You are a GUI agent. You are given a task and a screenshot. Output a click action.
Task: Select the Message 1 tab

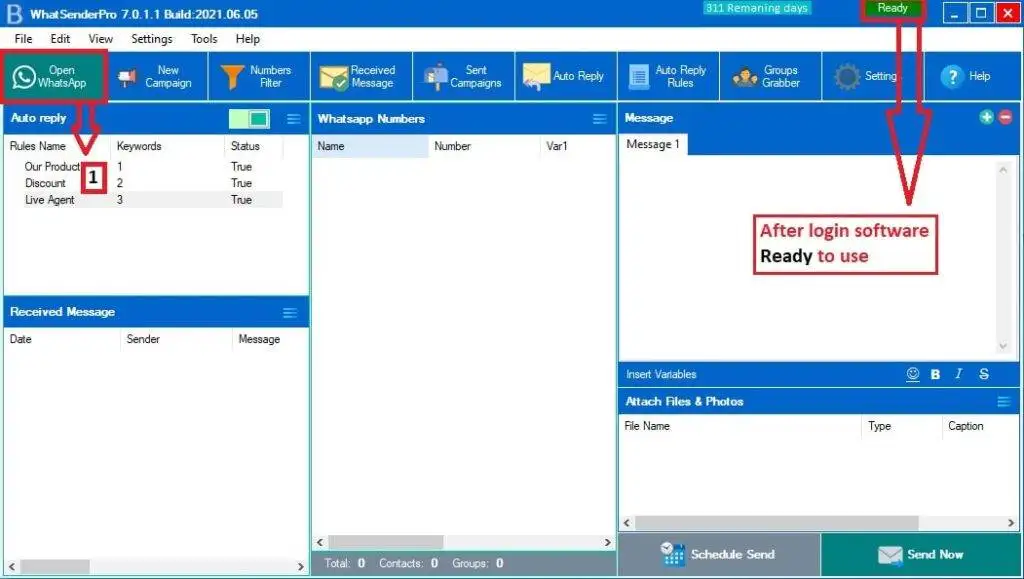(x=652, y=144)
